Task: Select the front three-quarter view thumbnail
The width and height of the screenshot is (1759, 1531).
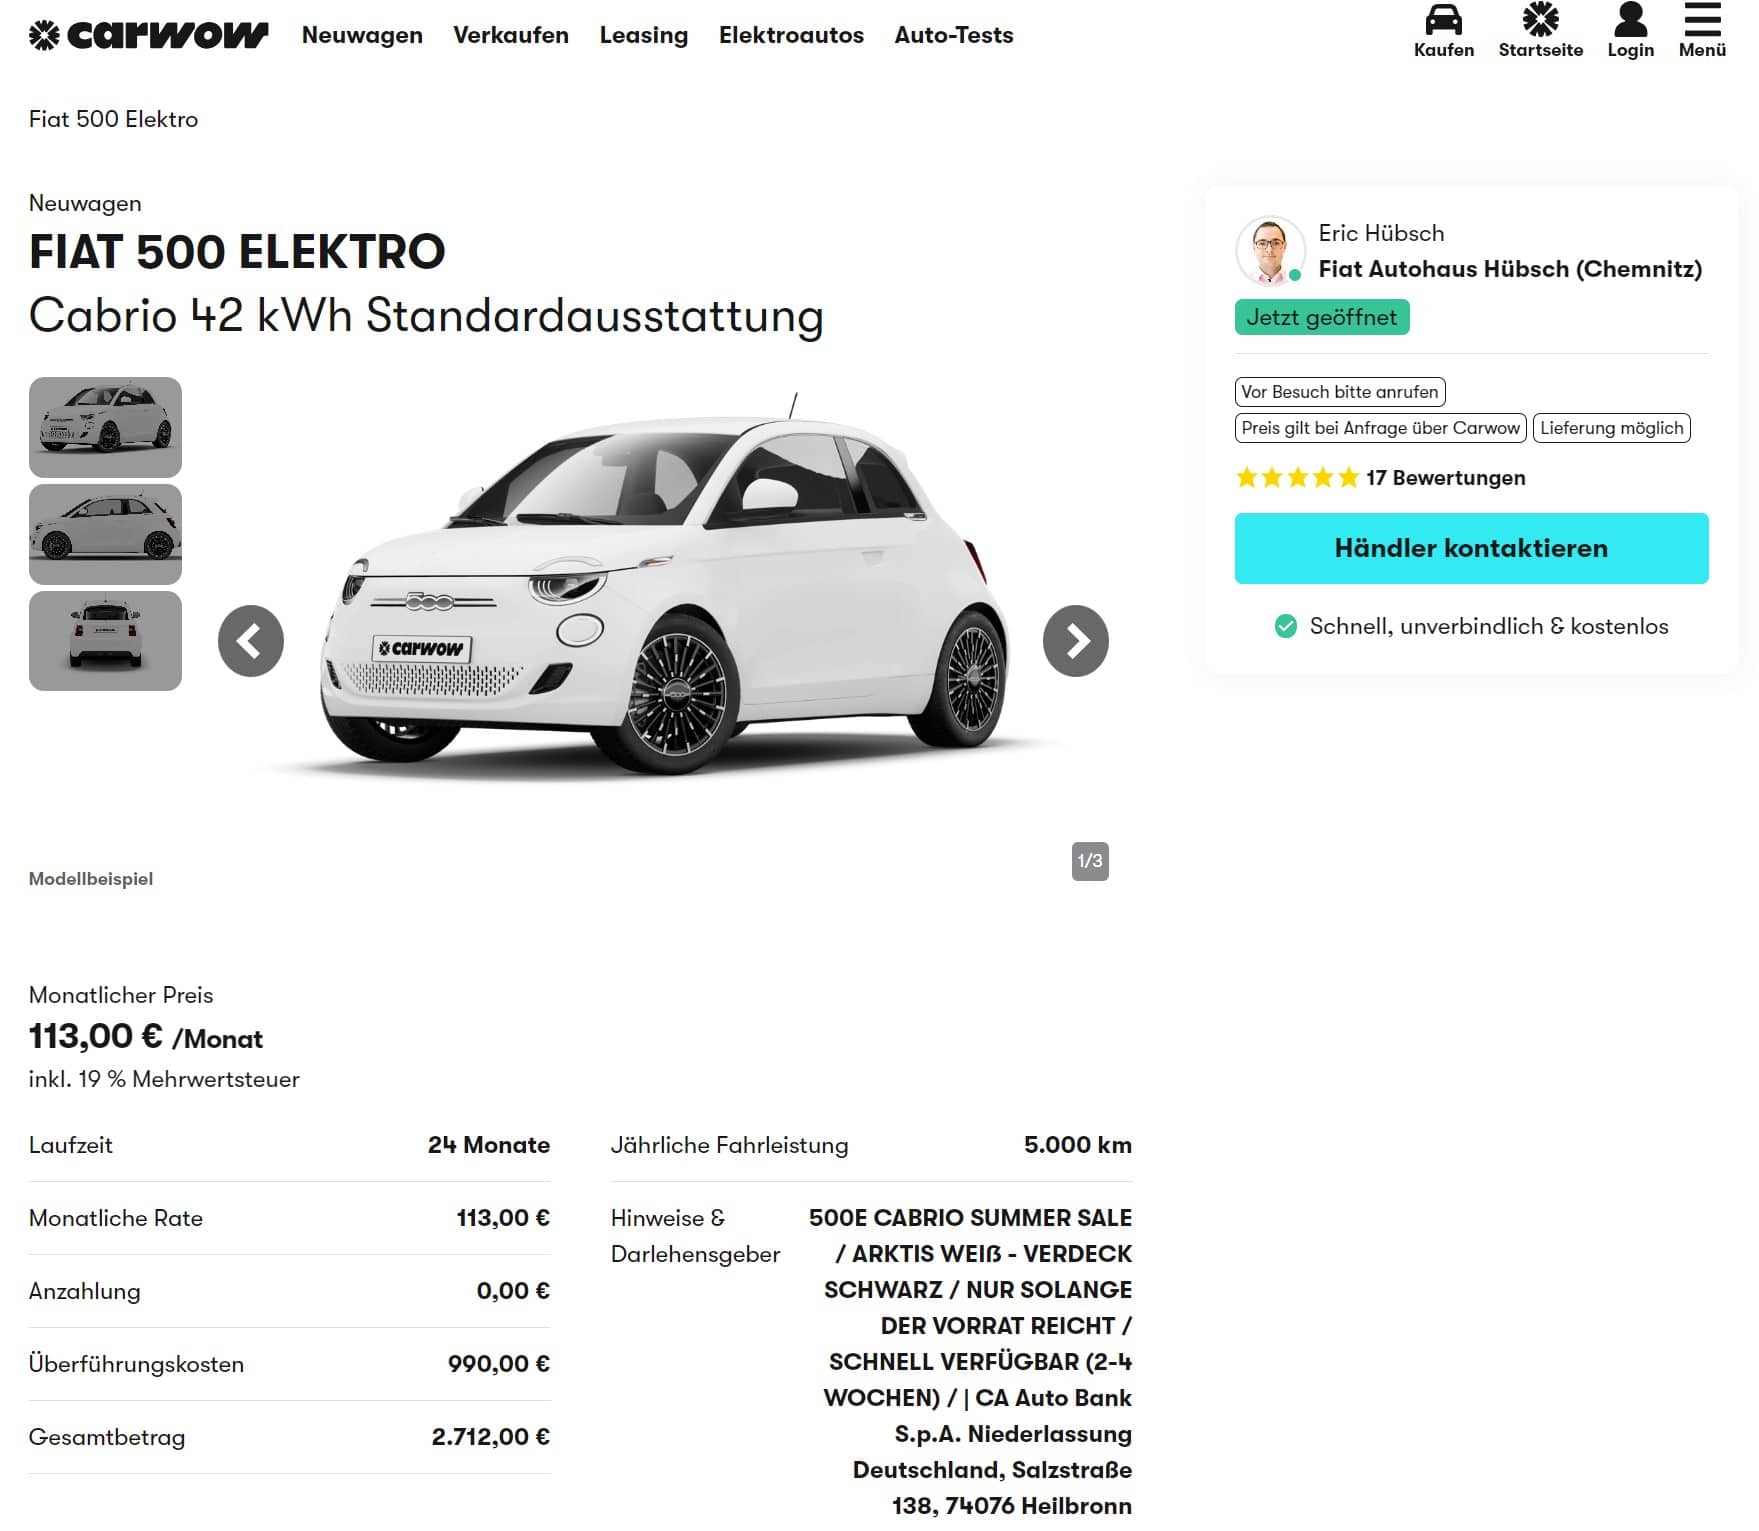Action: point(105,427)
